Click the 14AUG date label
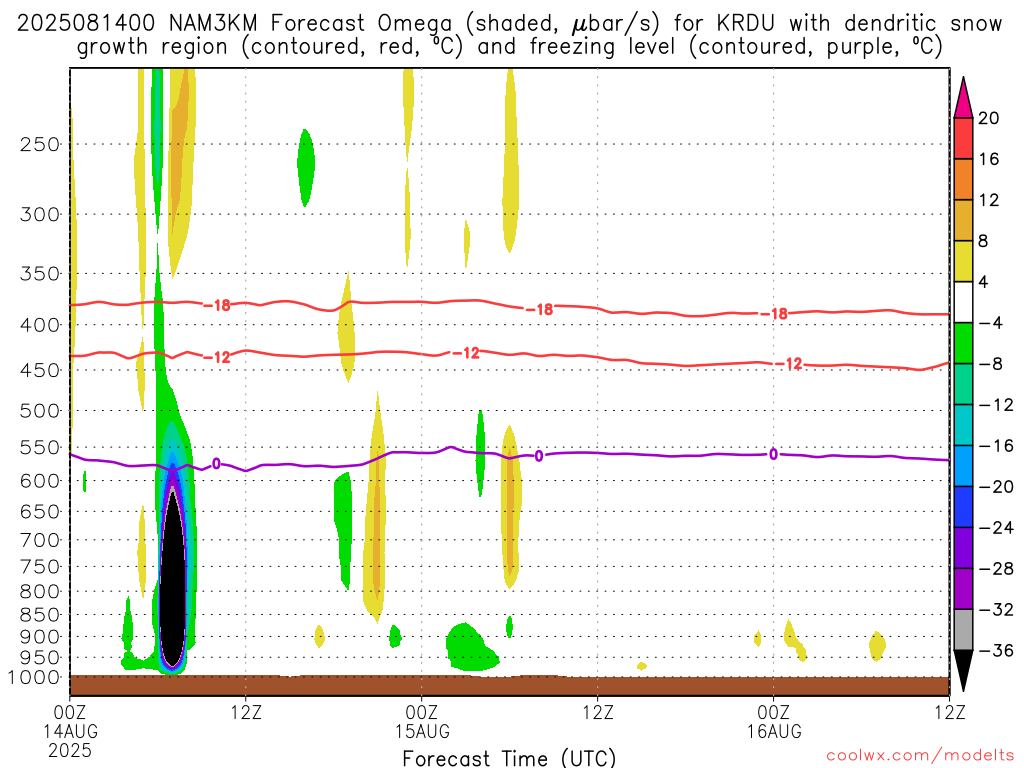The image size is (1024, 768). pos(71,731)
